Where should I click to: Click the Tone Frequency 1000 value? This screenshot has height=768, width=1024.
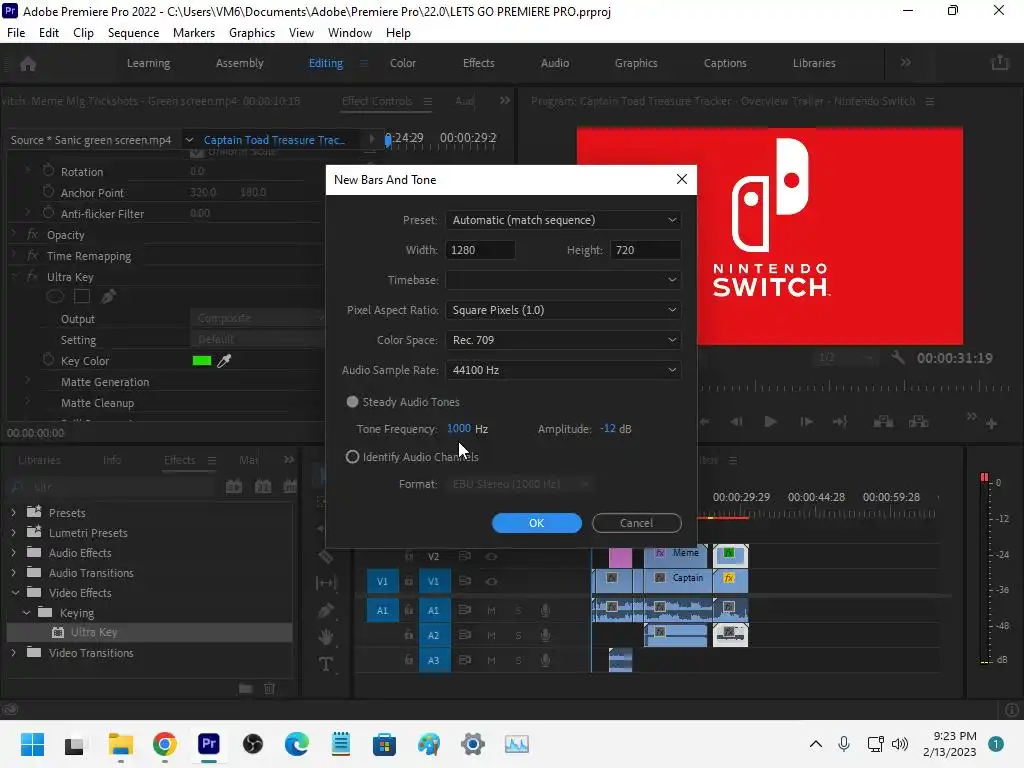pos(458,428)
